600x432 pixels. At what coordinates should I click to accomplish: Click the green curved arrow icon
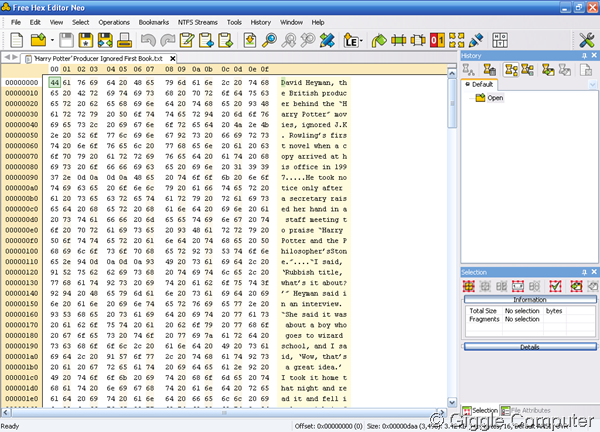click(x=379, y=40)
